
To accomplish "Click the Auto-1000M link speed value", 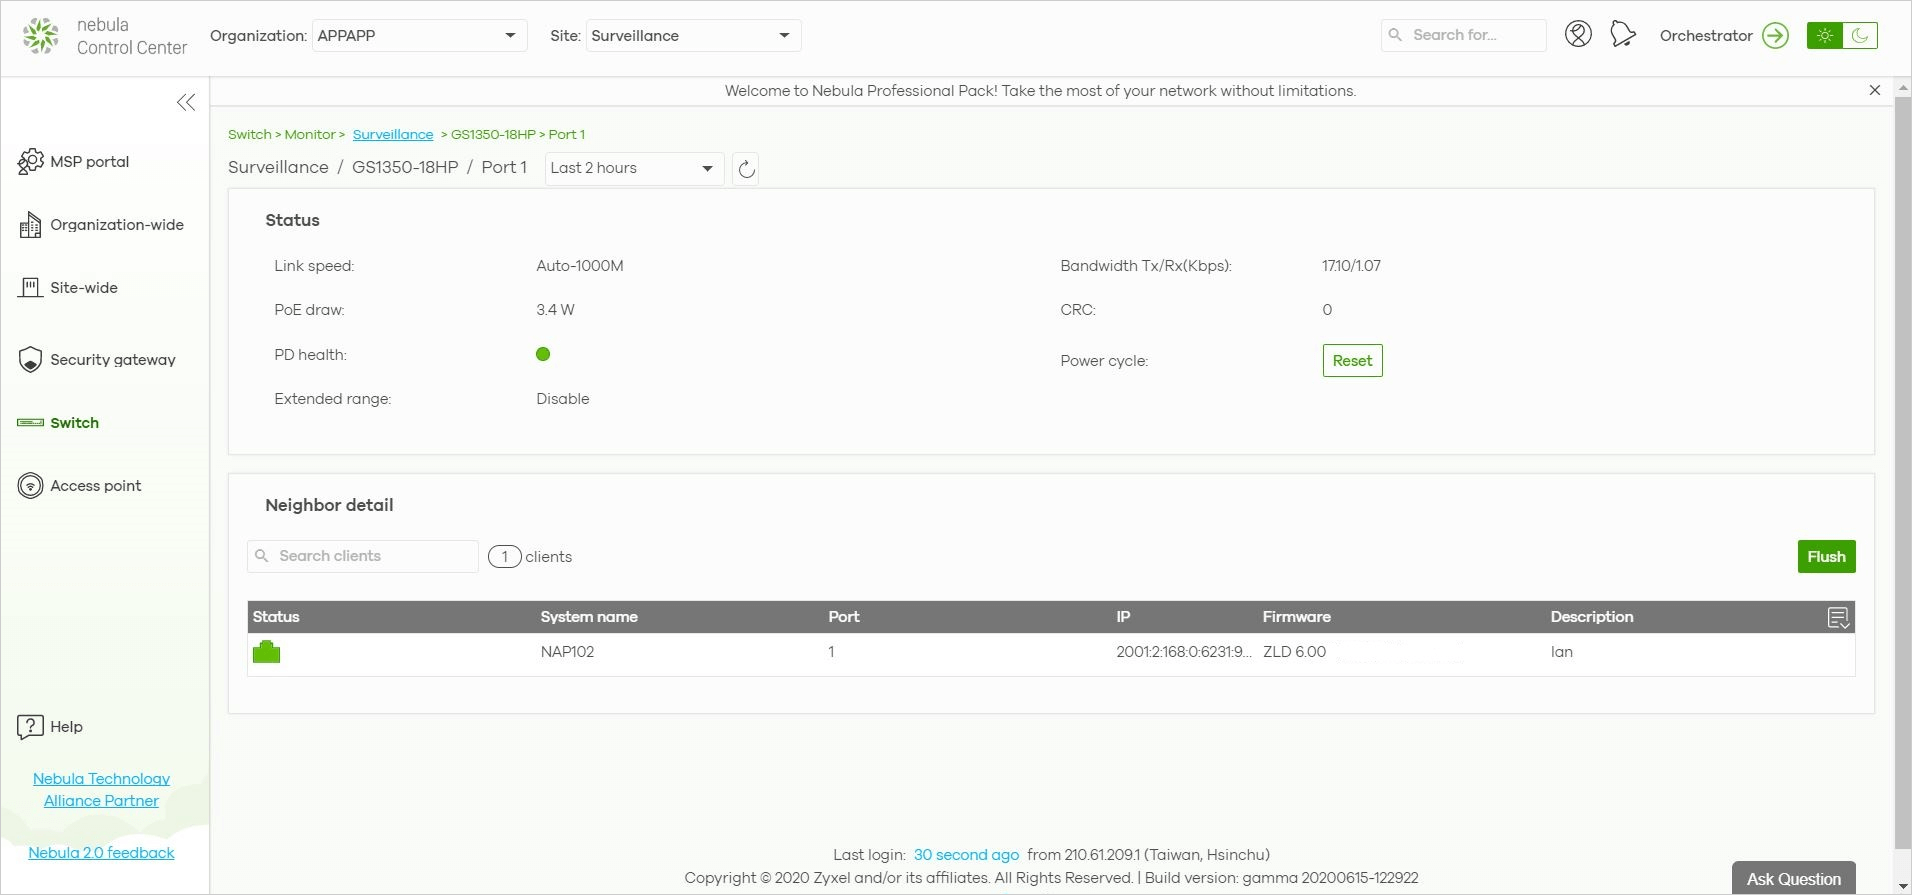I will (x=580, y=266).
